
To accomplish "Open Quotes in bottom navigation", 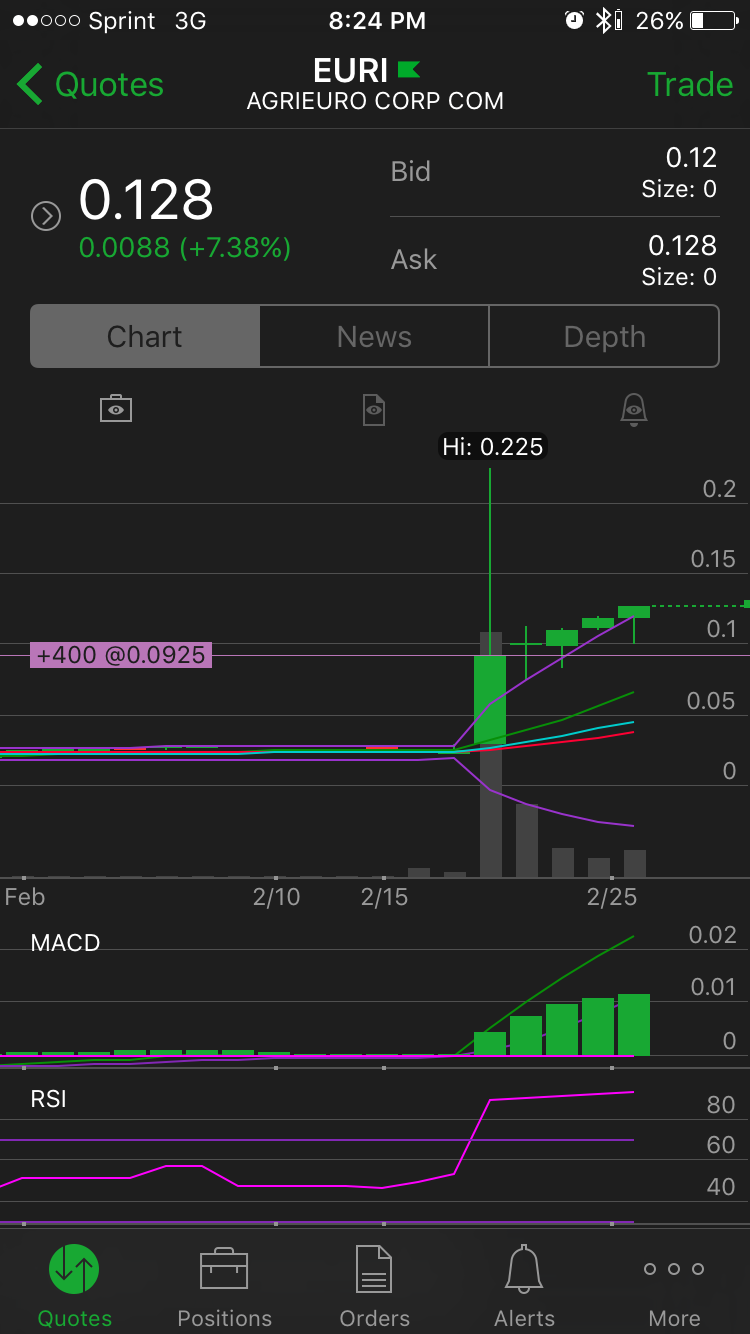I will tap(75, 1284).
